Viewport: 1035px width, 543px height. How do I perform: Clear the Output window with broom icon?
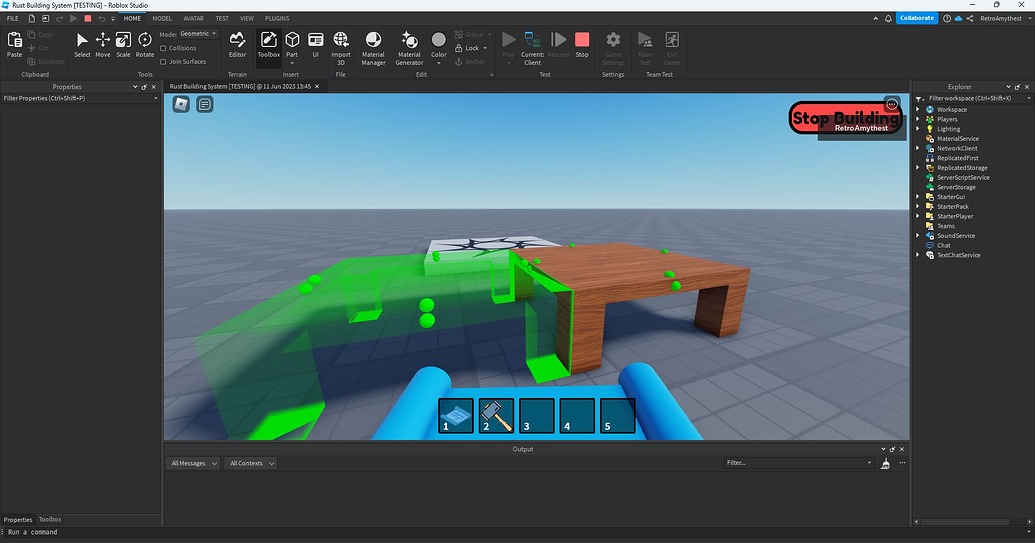(885, 464)
